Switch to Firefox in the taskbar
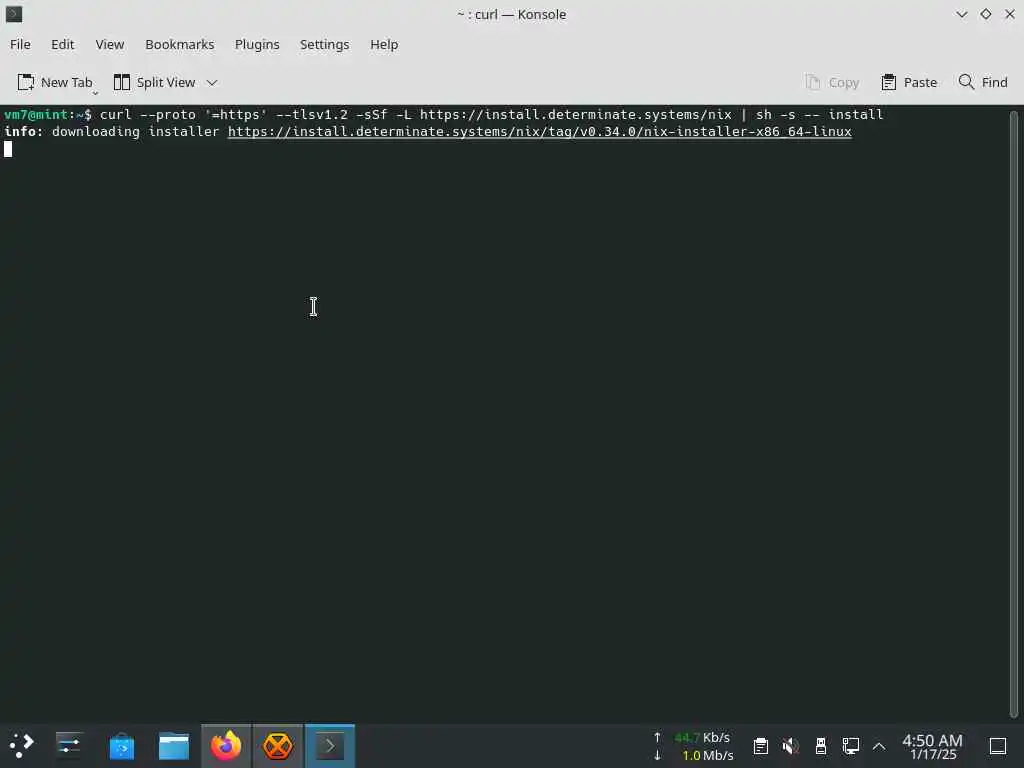 pos(226,746)
